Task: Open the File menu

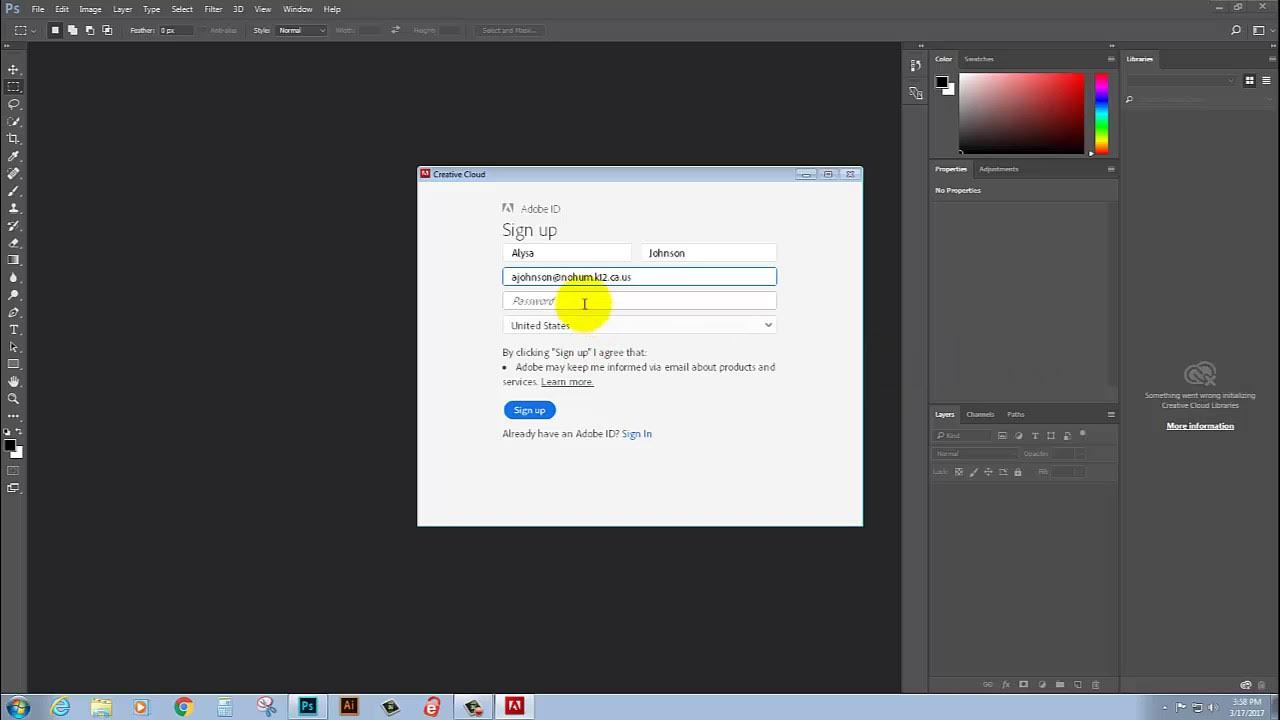Action: coord(38,9)
